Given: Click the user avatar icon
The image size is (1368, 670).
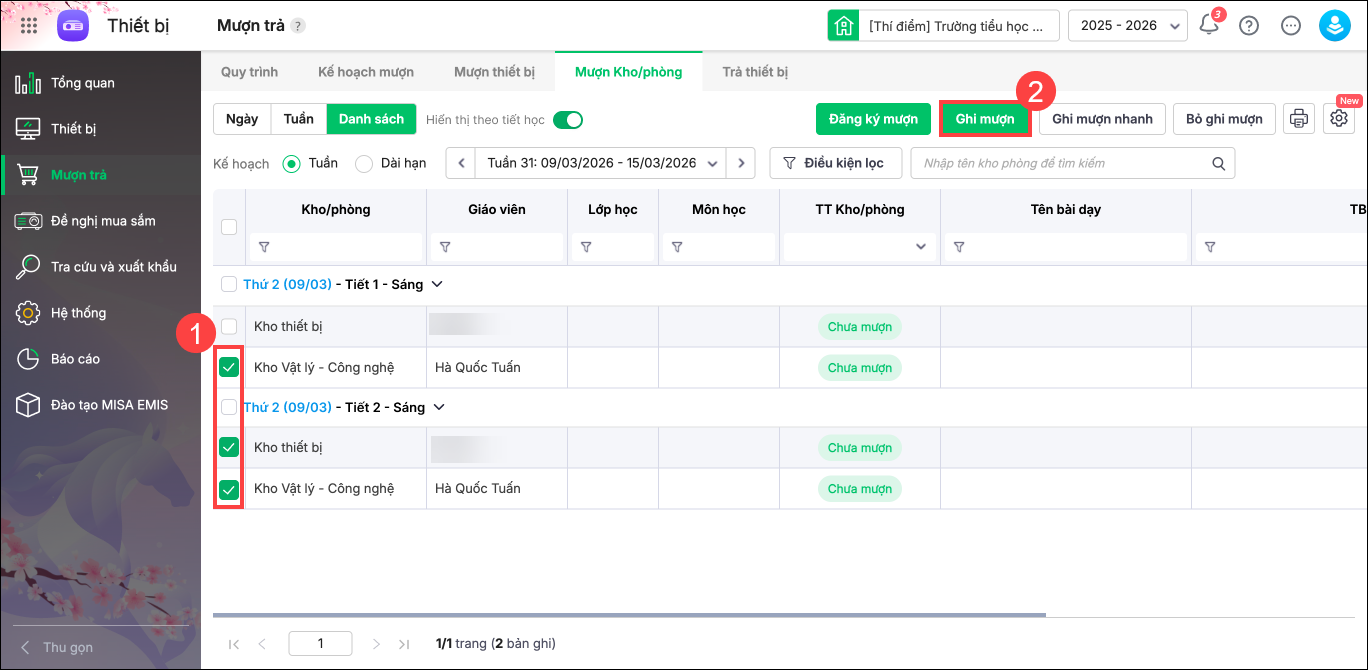Looking at the screenshot, I should coord(1335,26).
